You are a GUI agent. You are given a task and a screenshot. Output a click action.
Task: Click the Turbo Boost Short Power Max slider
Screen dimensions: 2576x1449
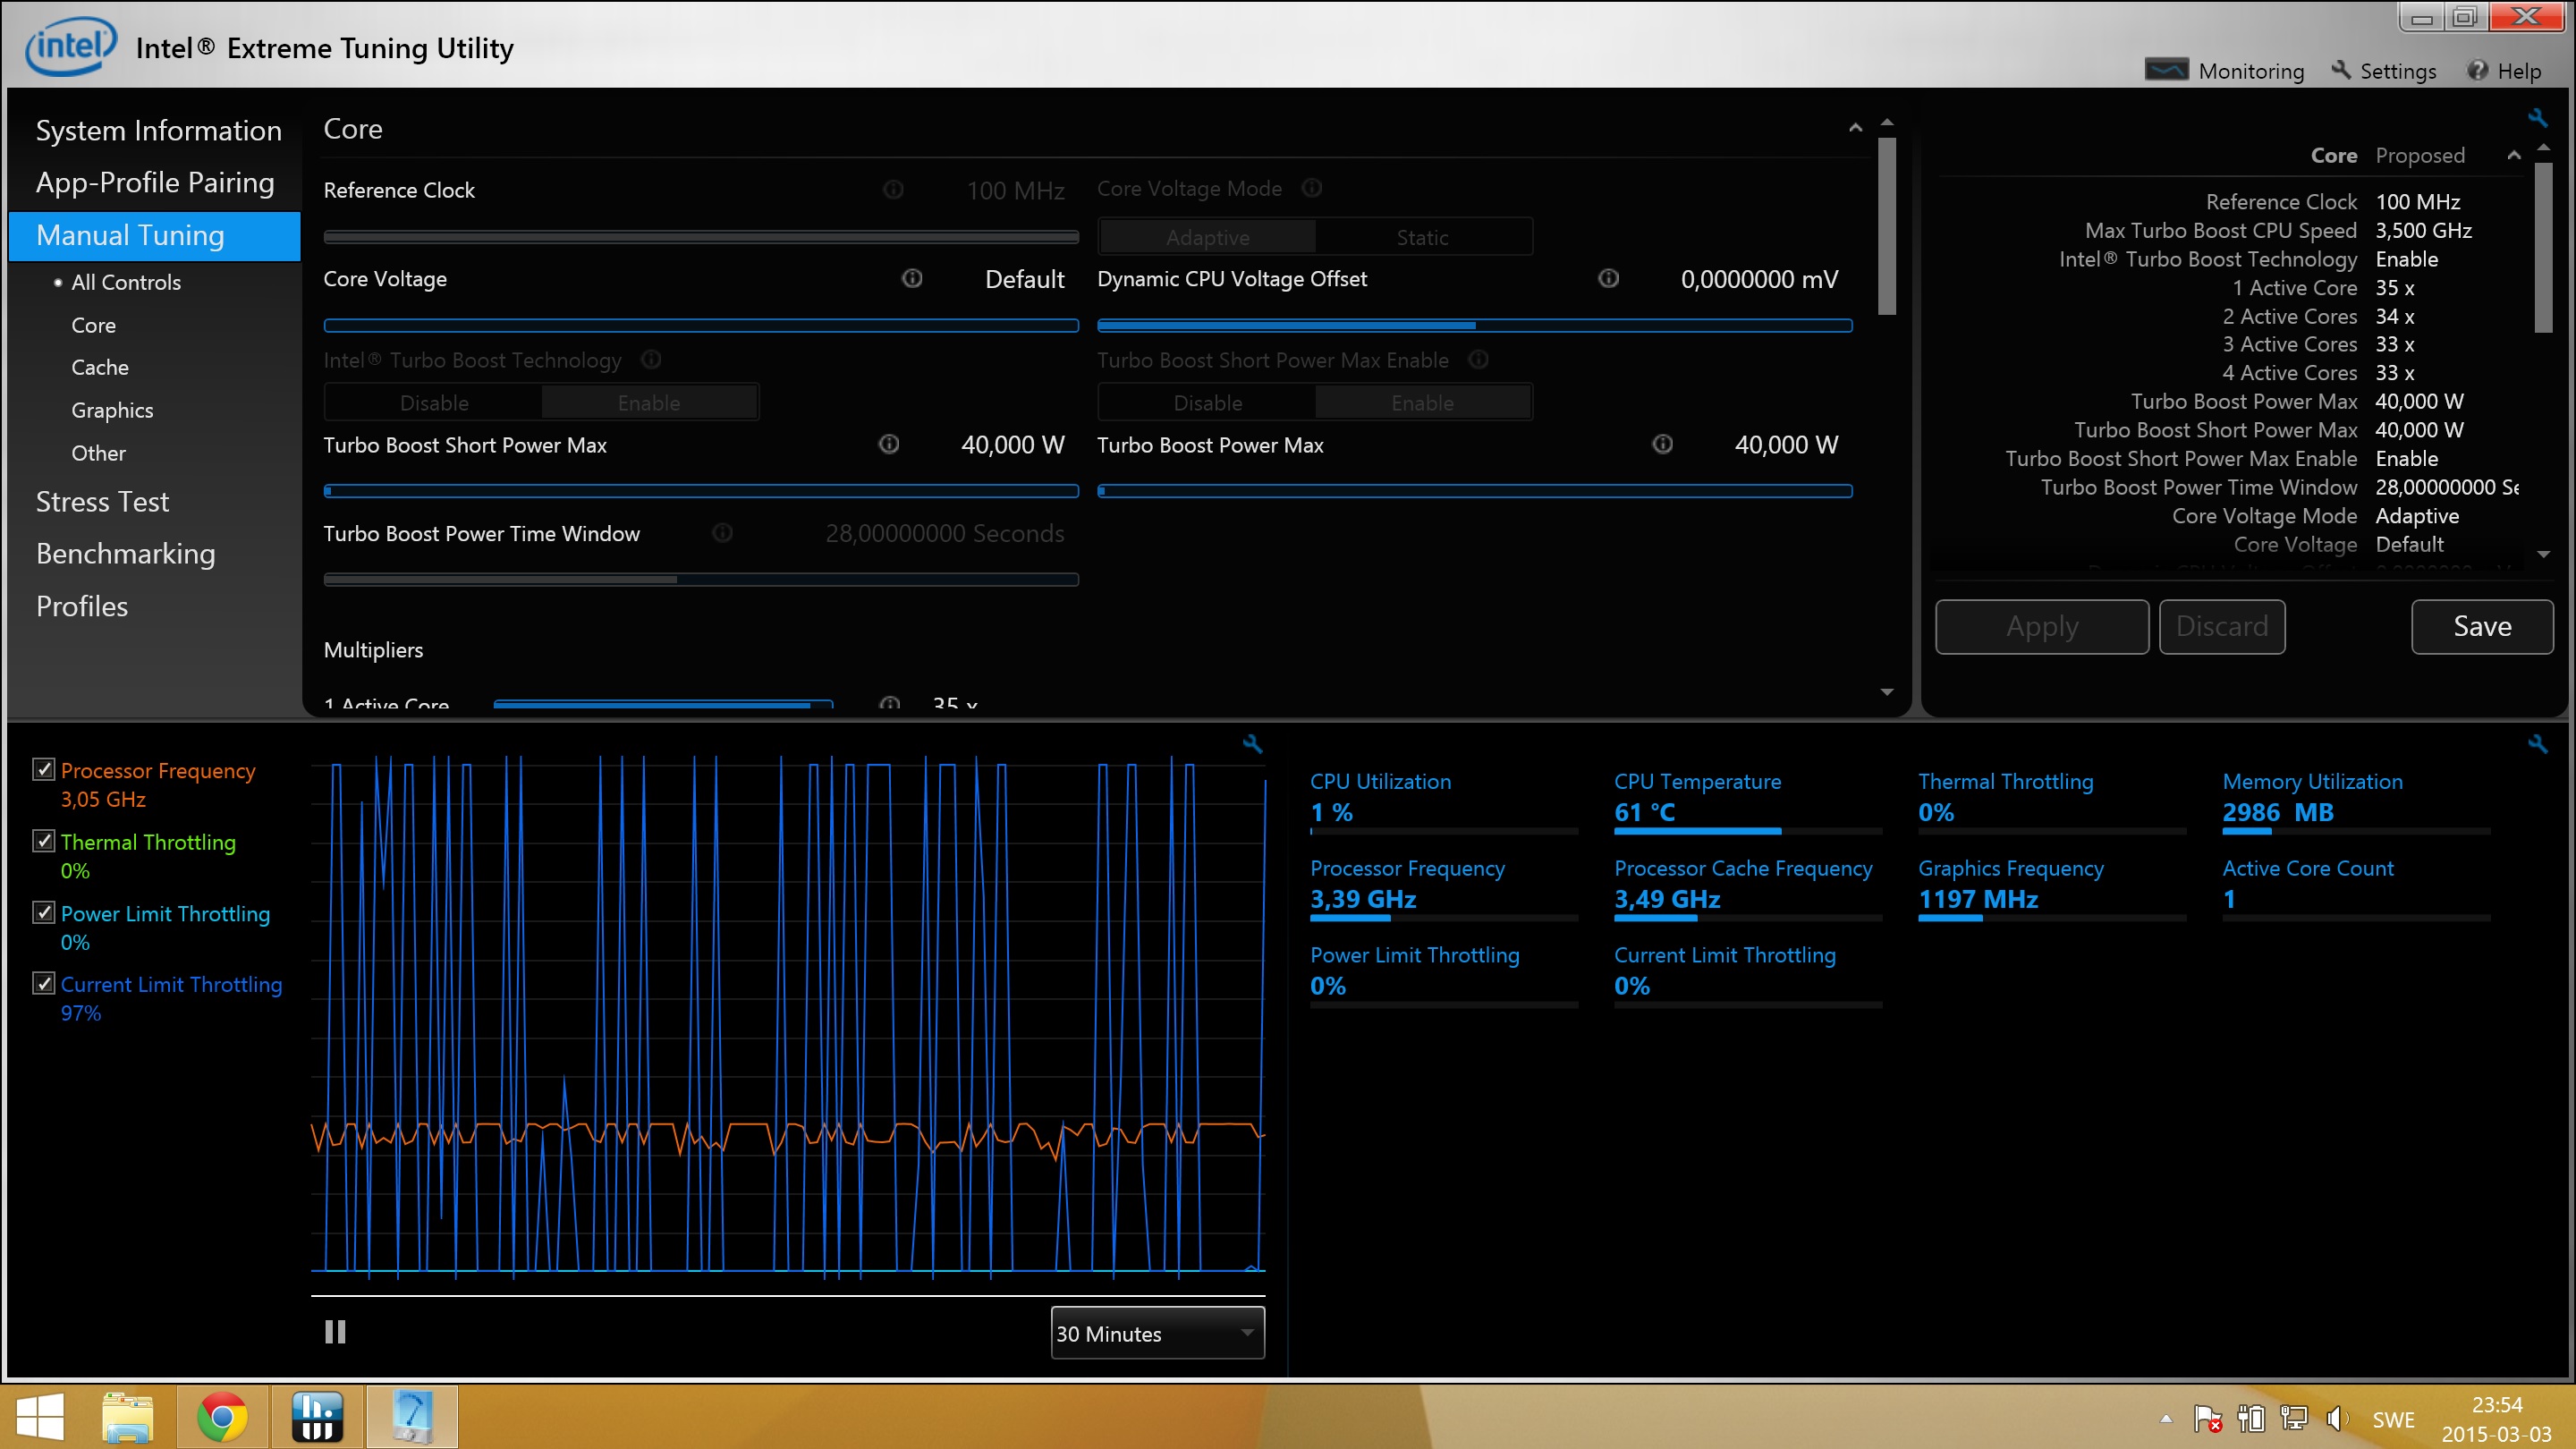click(x=701, y=491)
